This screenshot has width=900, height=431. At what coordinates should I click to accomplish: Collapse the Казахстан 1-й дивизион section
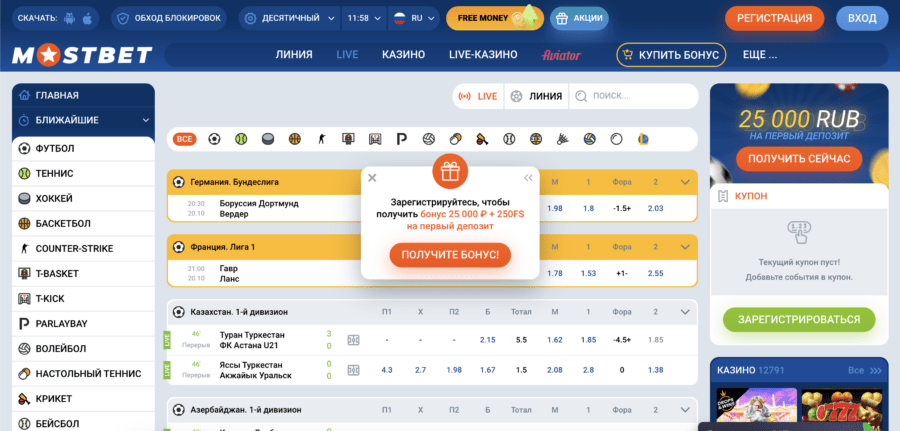point(685,312)
